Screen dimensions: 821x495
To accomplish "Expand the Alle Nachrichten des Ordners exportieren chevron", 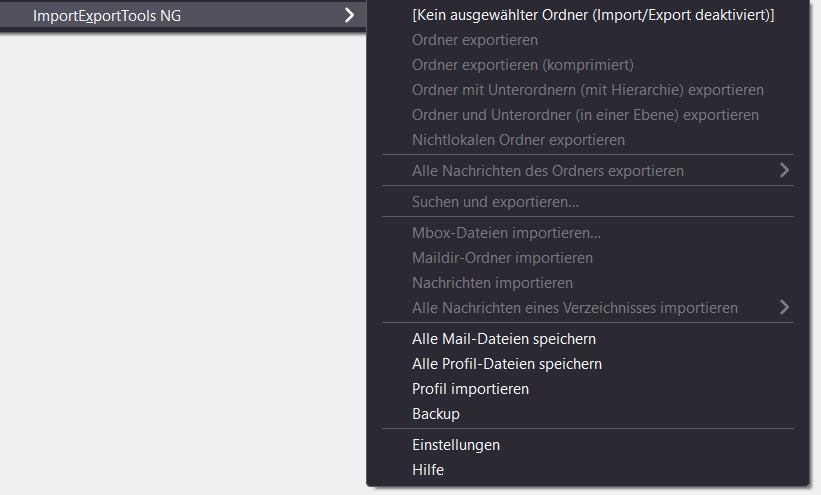I will (x=784, y=170).
